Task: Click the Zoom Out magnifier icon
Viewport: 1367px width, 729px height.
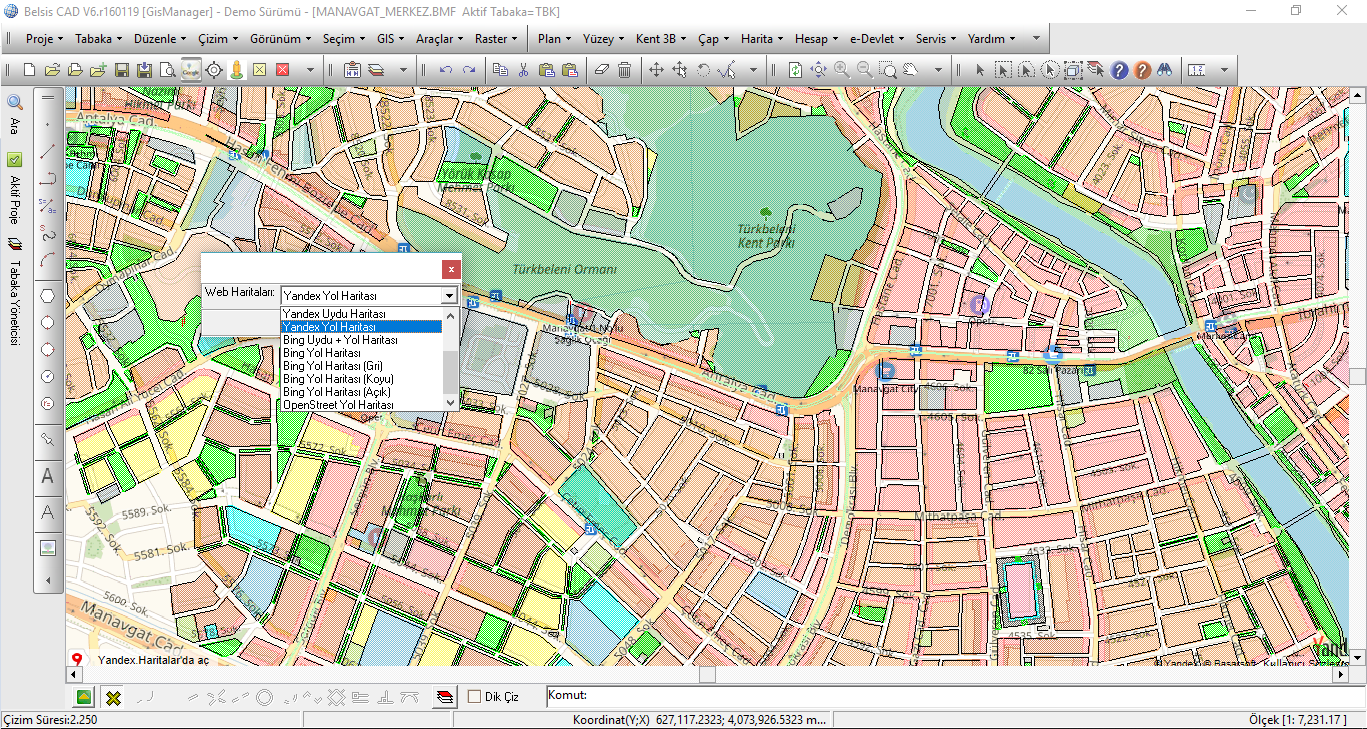Action: click(x=865, y=70)
